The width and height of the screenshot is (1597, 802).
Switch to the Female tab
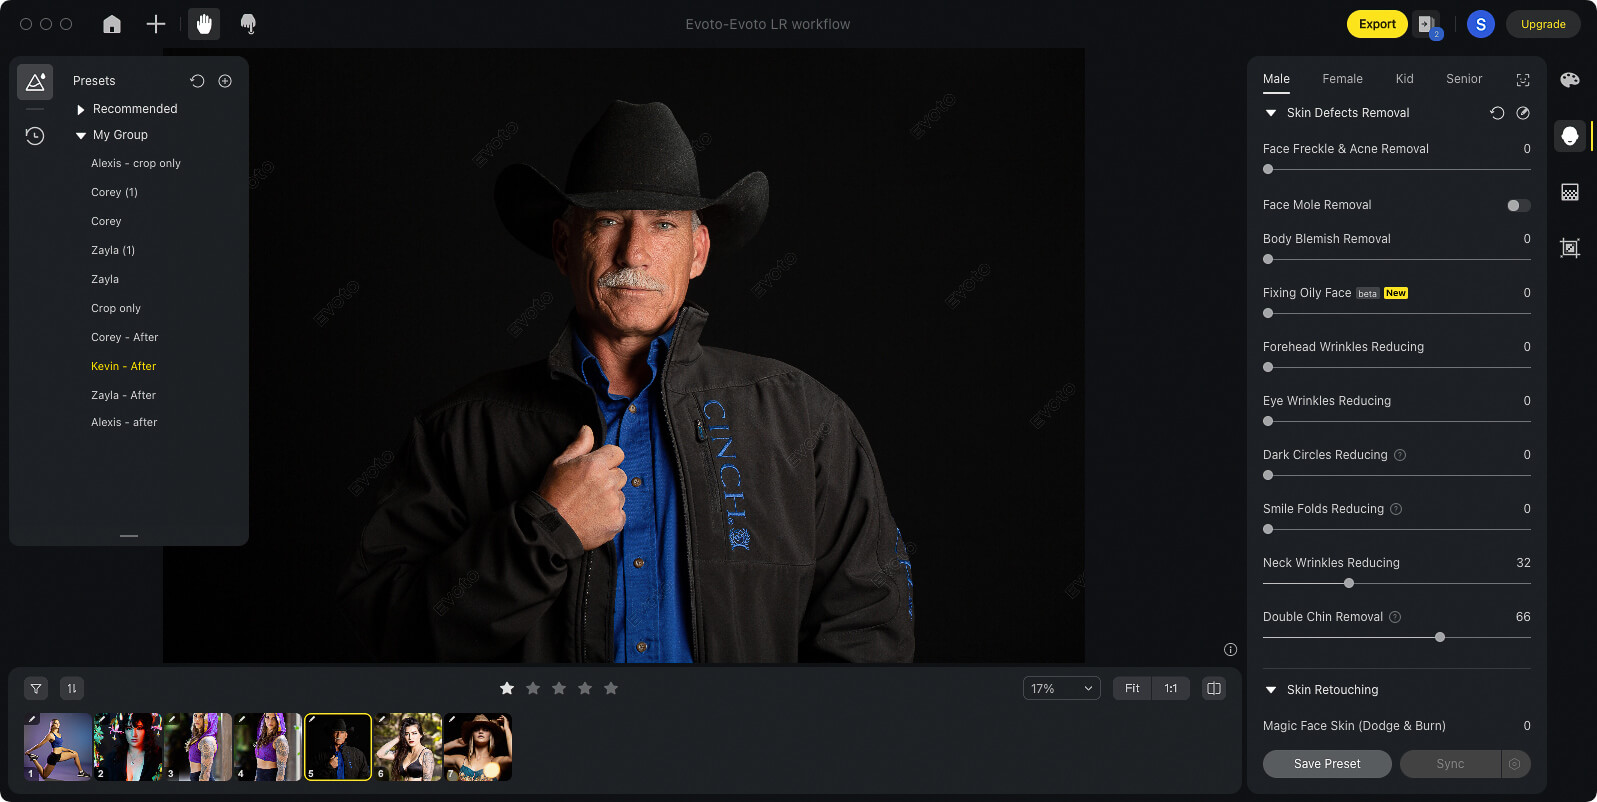[1342, 79]
